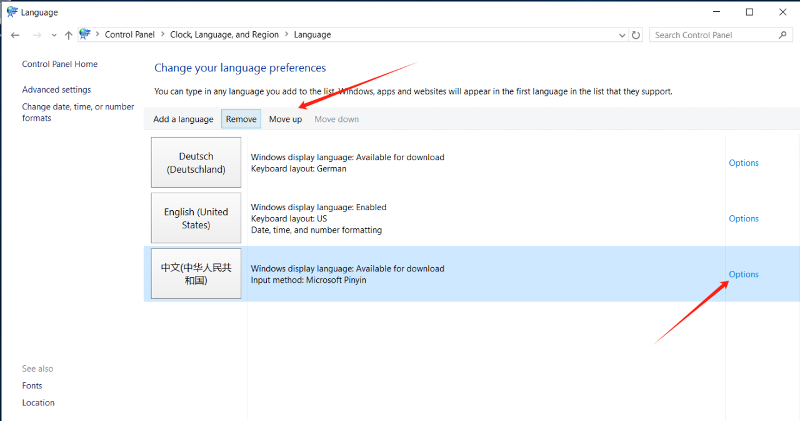The image size is (800, 421).
Task: Click the Language breadcrumb
Action: click(312, 35)
